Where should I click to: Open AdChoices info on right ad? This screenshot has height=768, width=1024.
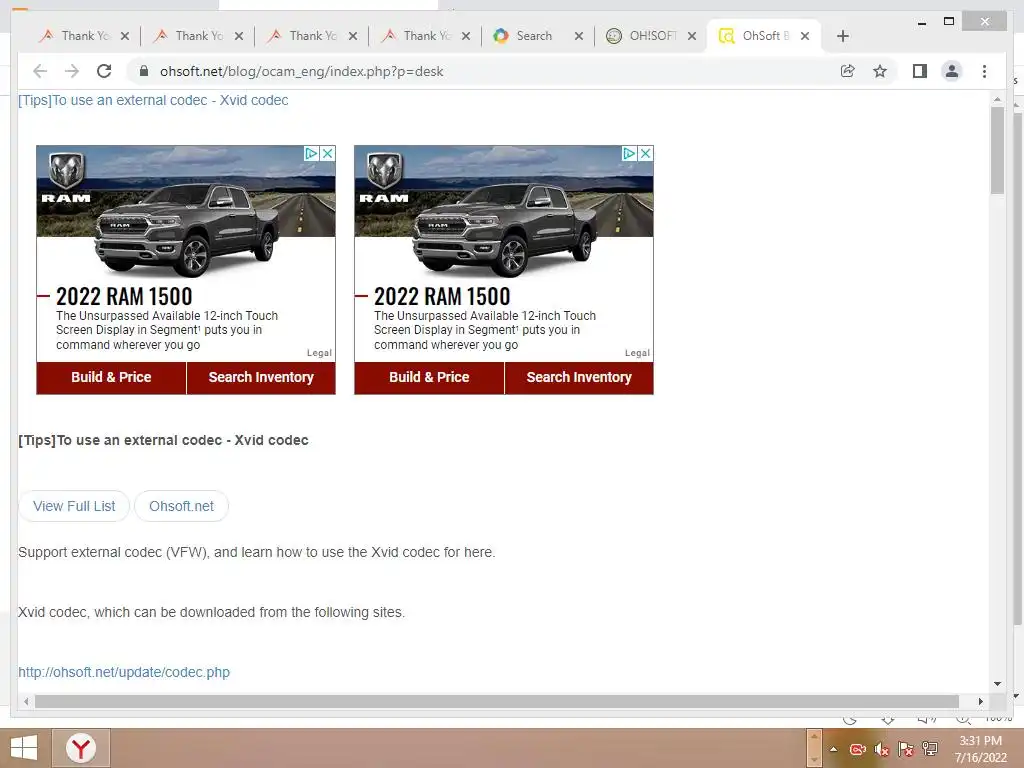point(629,153)
